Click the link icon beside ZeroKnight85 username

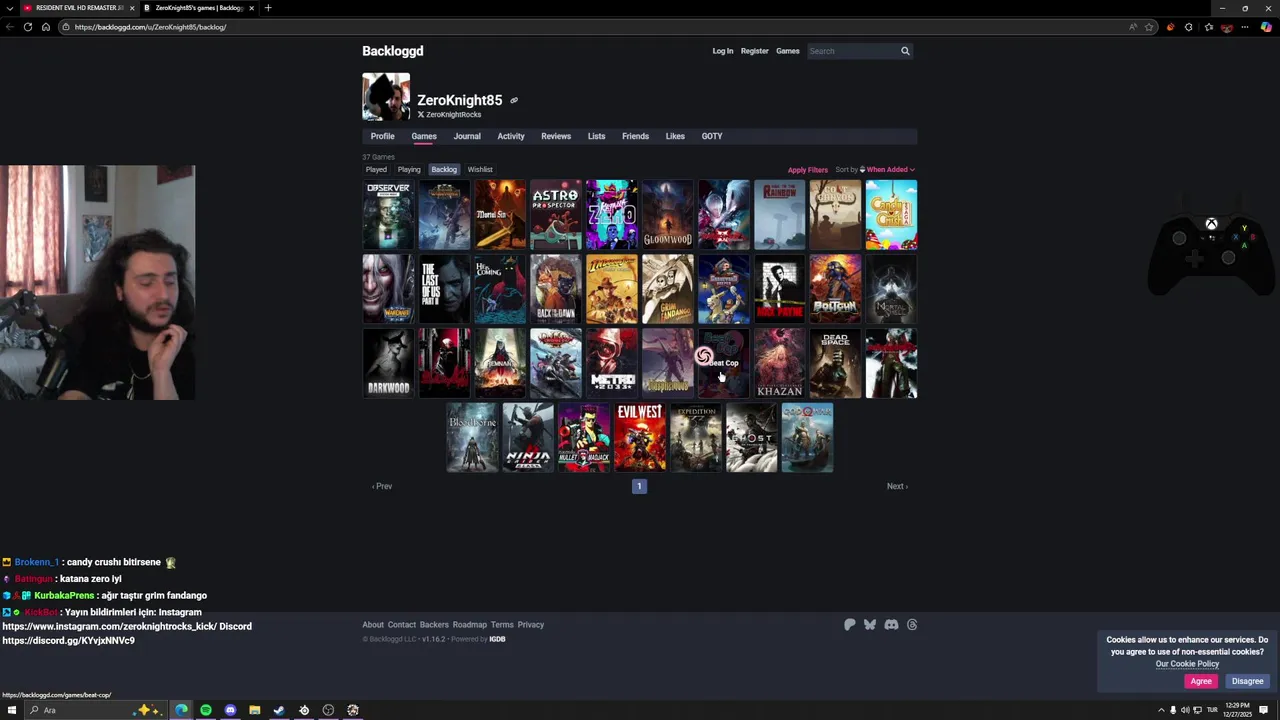point(514,100)
